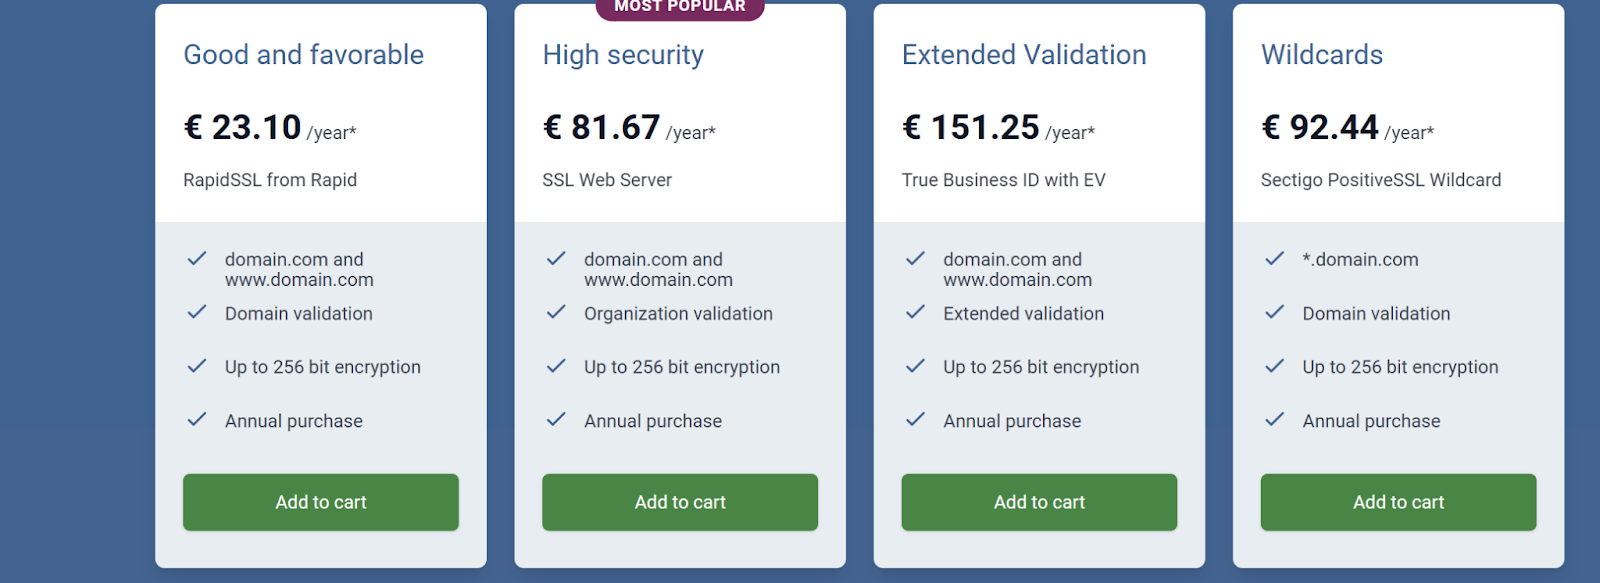1600x583 pixels.
Task: Click the 'High security' plan title
Action: (623, 55)
